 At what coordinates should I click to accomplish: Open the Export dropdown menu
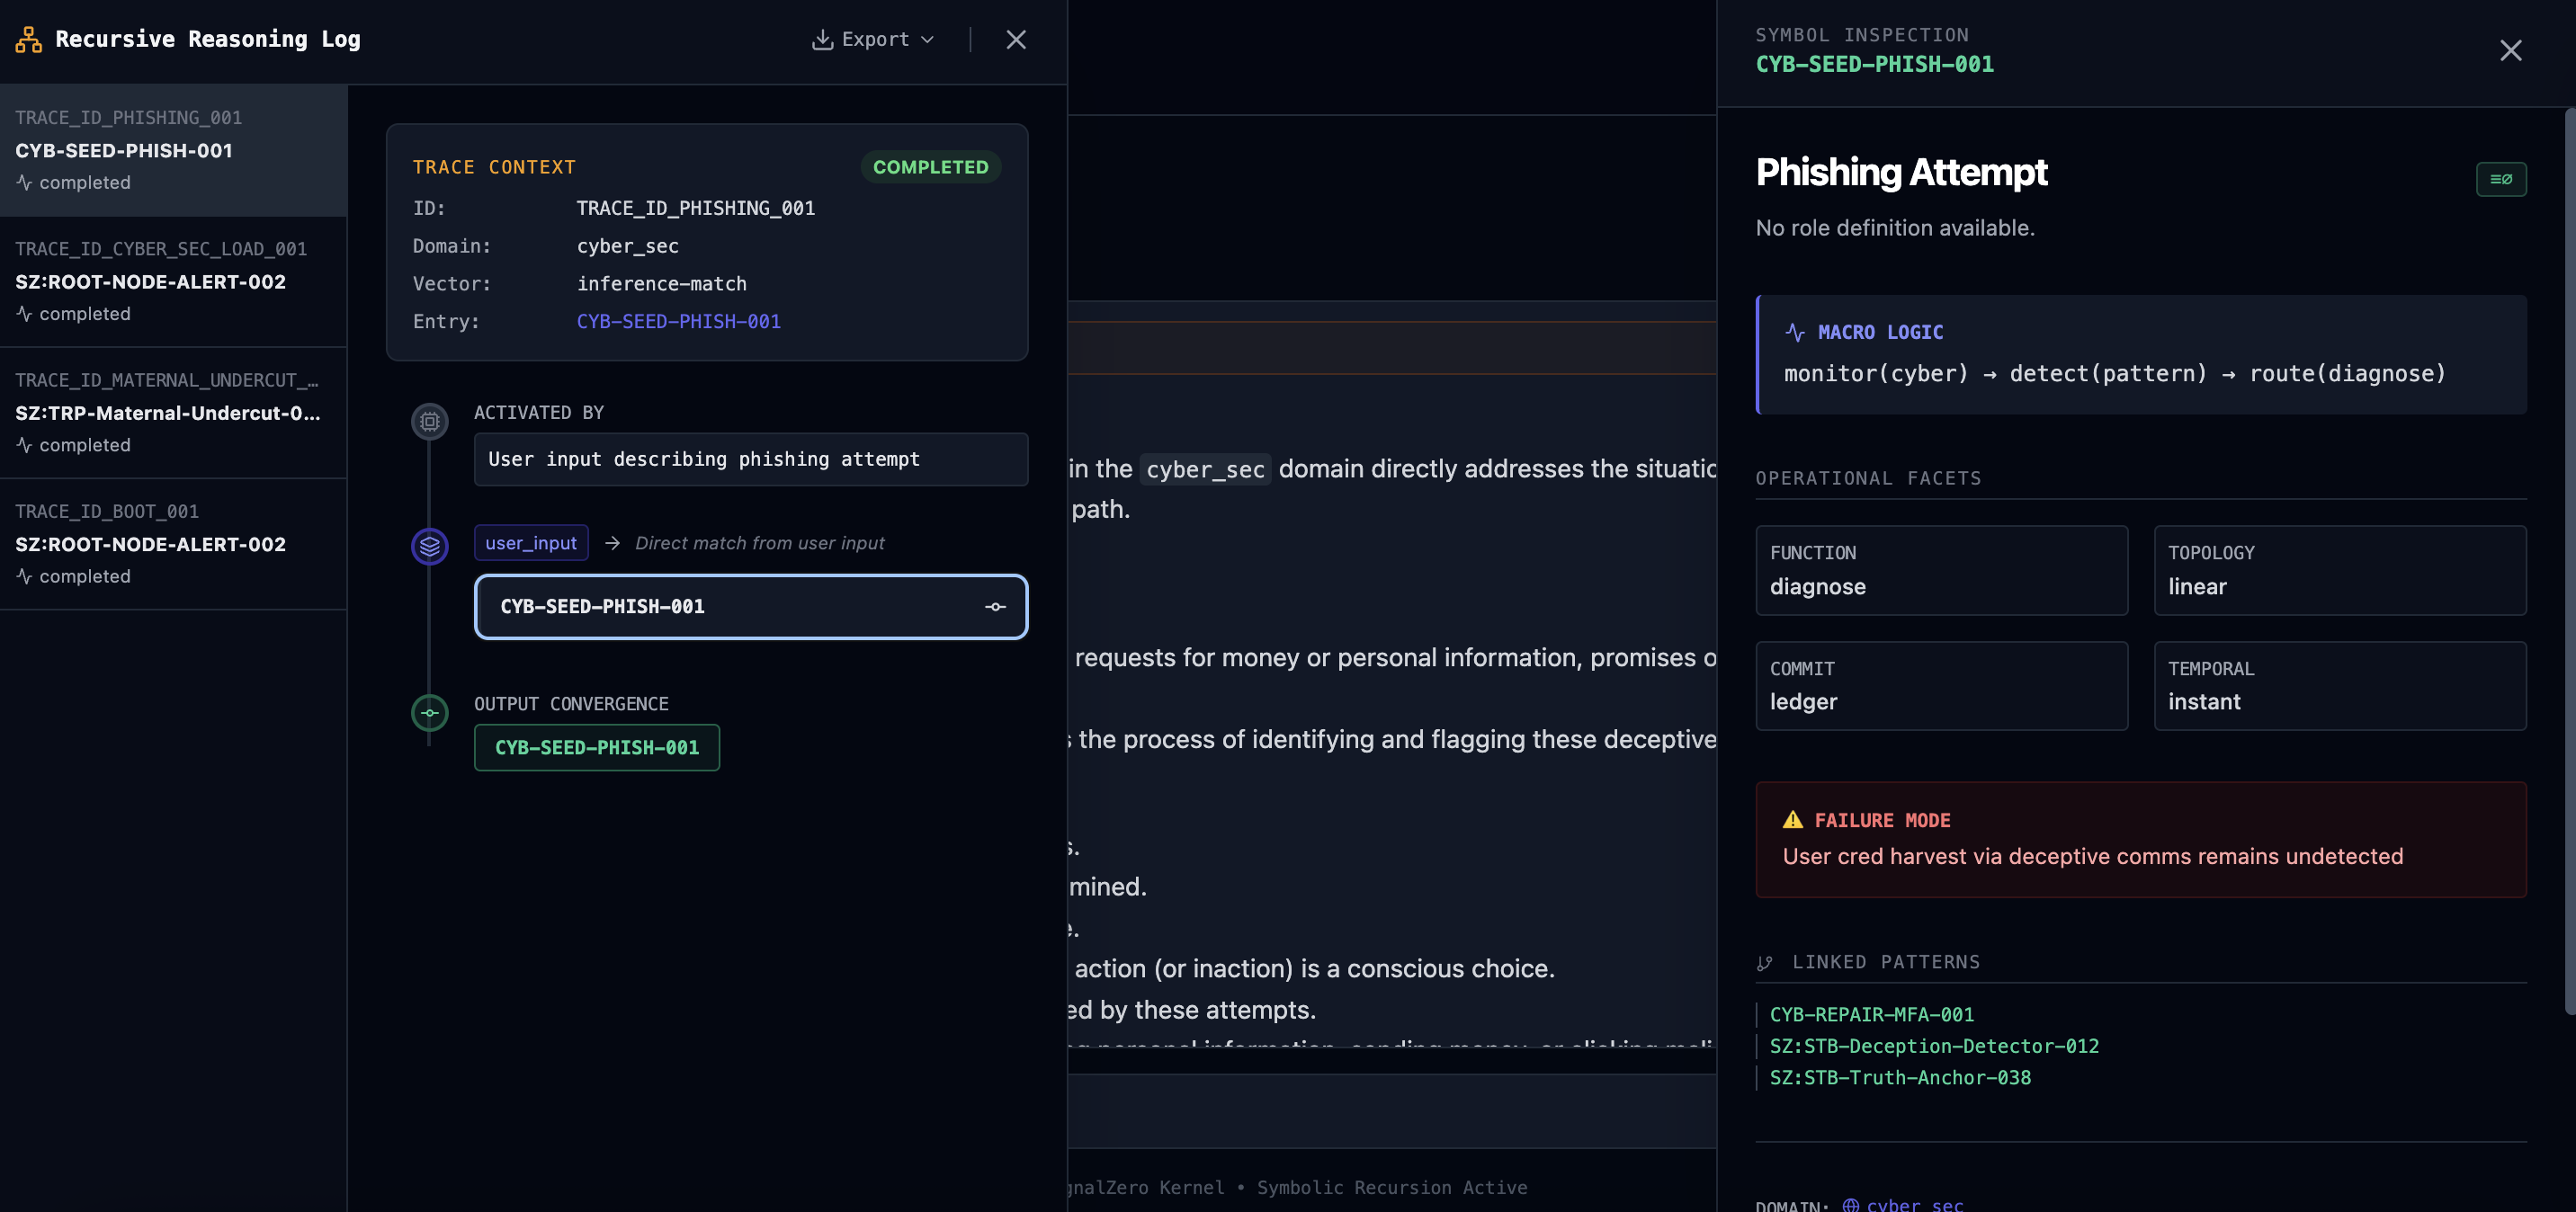point(874,39)
